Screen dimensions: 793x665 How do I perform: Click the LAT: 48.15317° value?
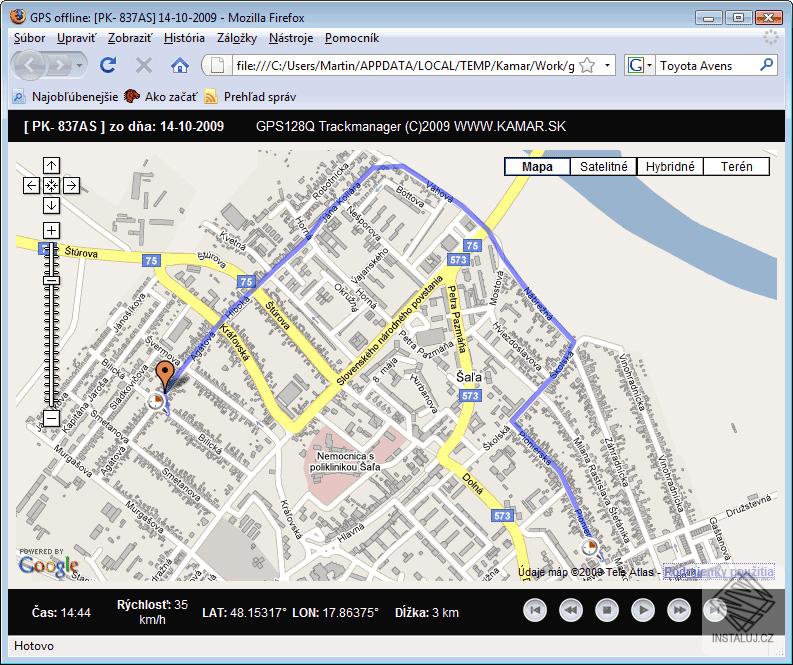click(244, 612)
